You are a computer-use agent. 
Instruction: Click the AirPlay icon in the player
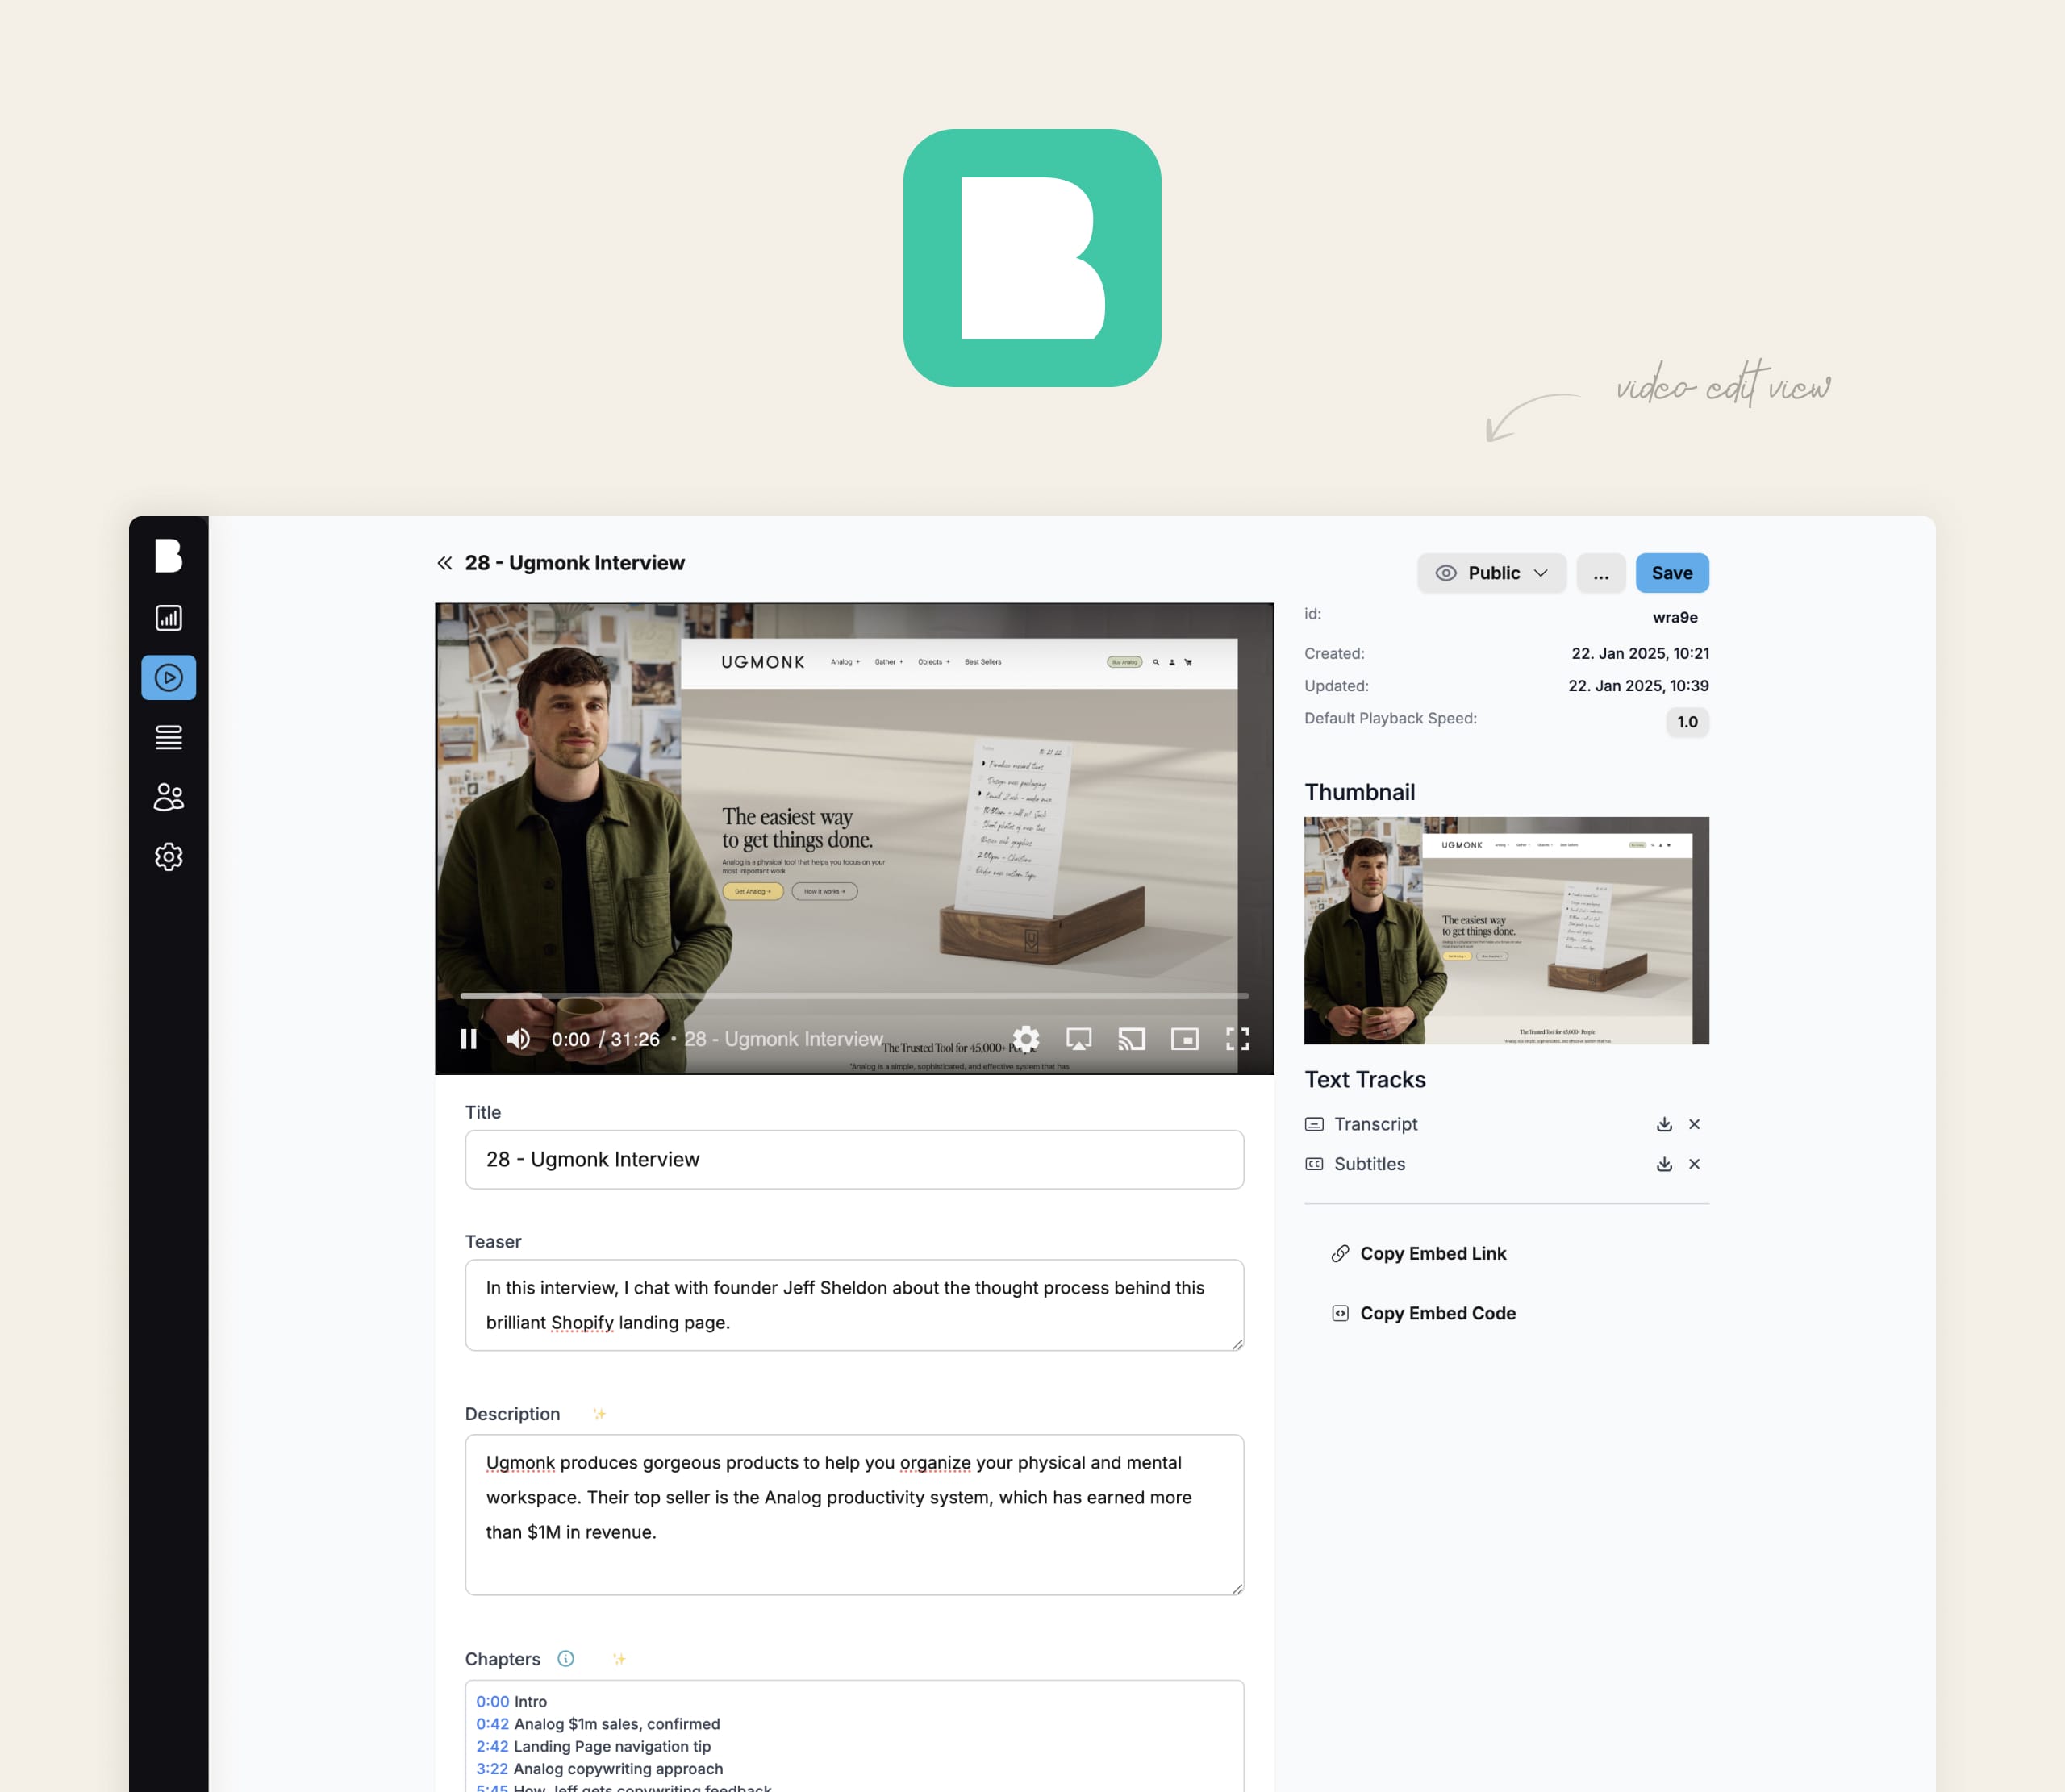(1079, 1039)
